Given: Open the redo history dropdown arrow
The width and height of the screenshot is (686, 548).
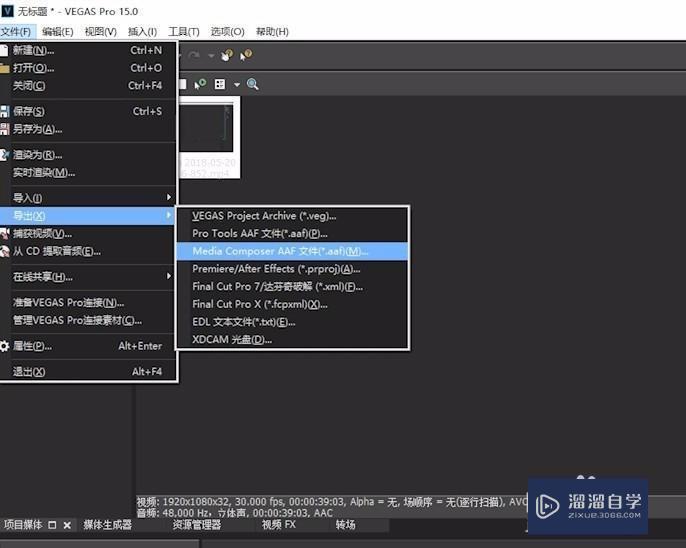Looking at the screenshot, I should [211, 56].
